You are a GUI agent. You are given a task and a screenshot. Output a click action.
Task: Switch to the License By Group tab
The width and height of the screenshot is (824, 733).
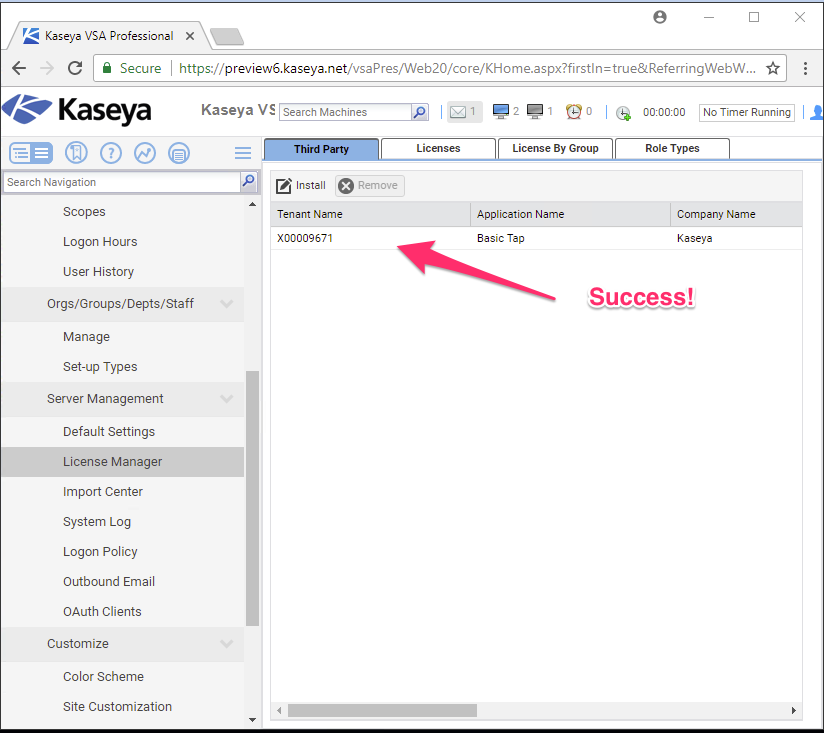pos(555,148)
